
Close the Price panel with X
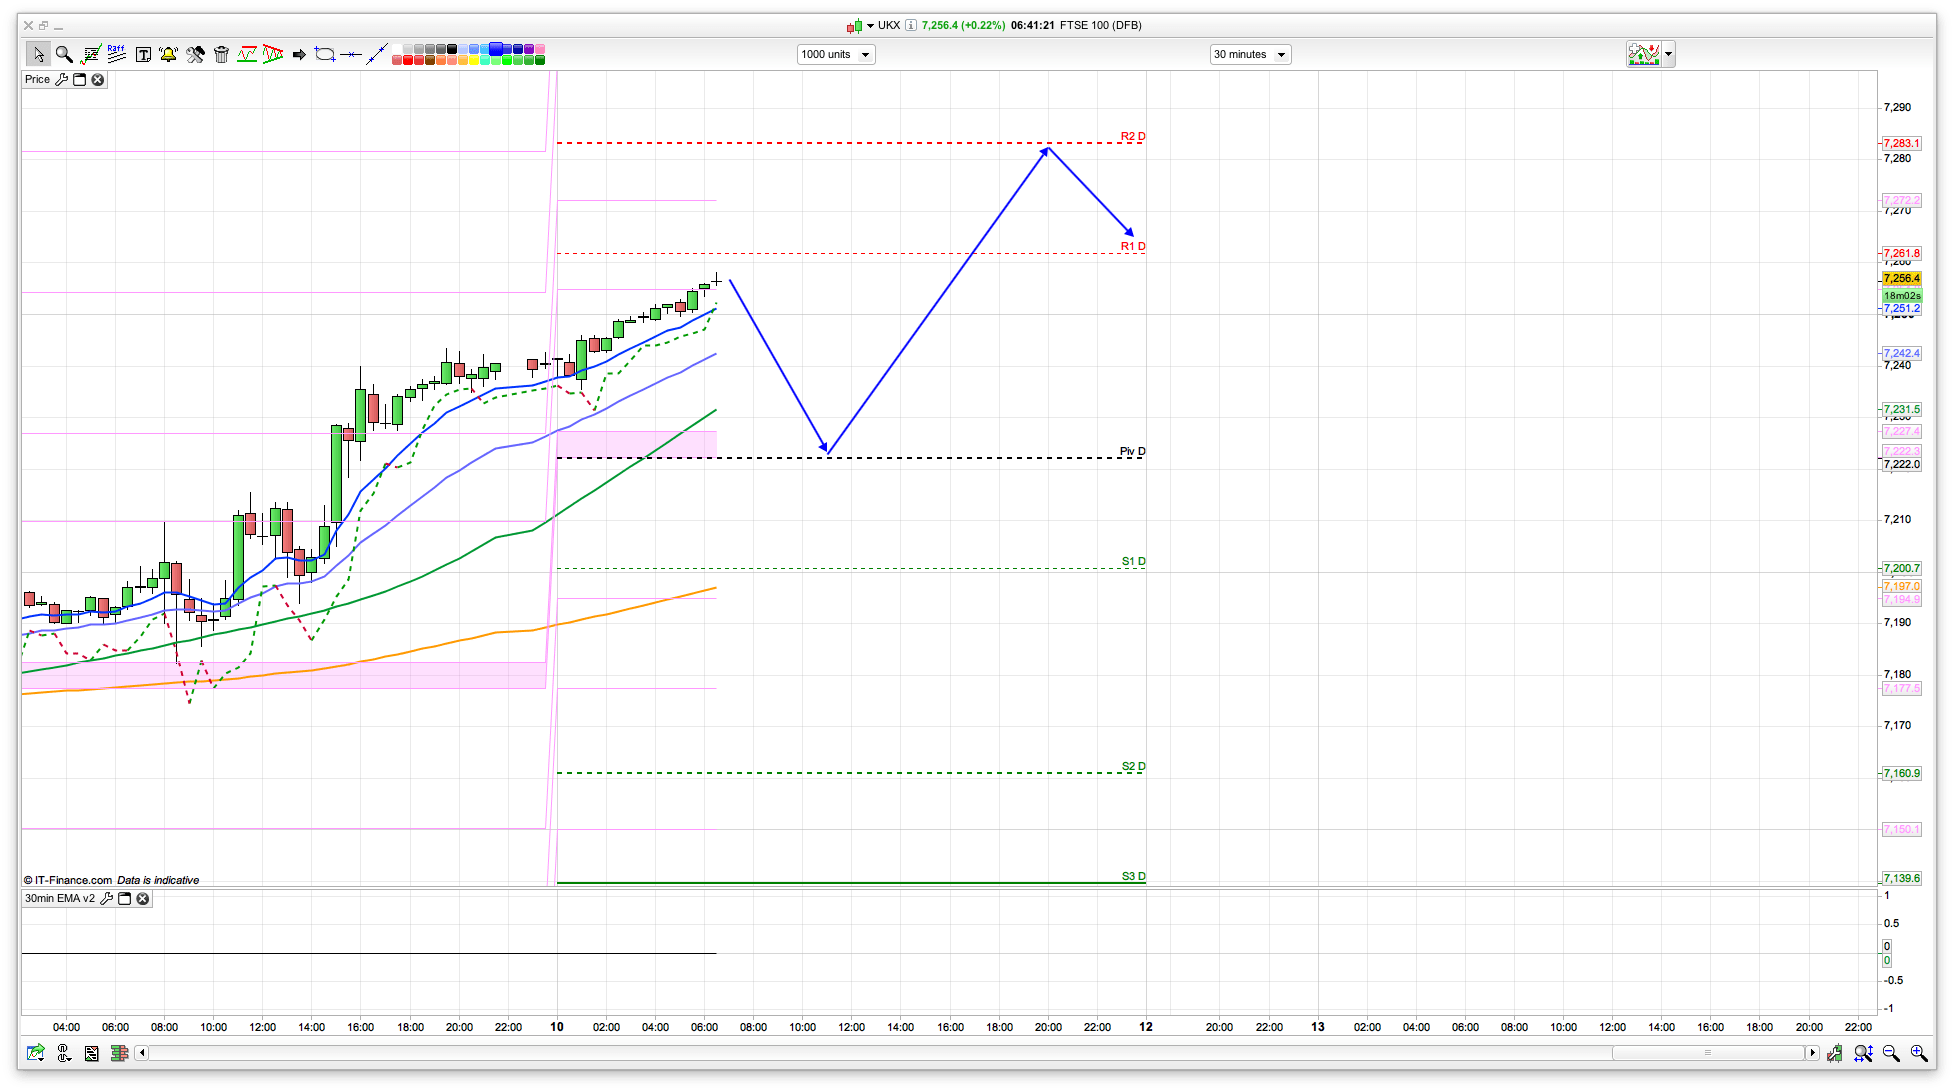[98, 80]
